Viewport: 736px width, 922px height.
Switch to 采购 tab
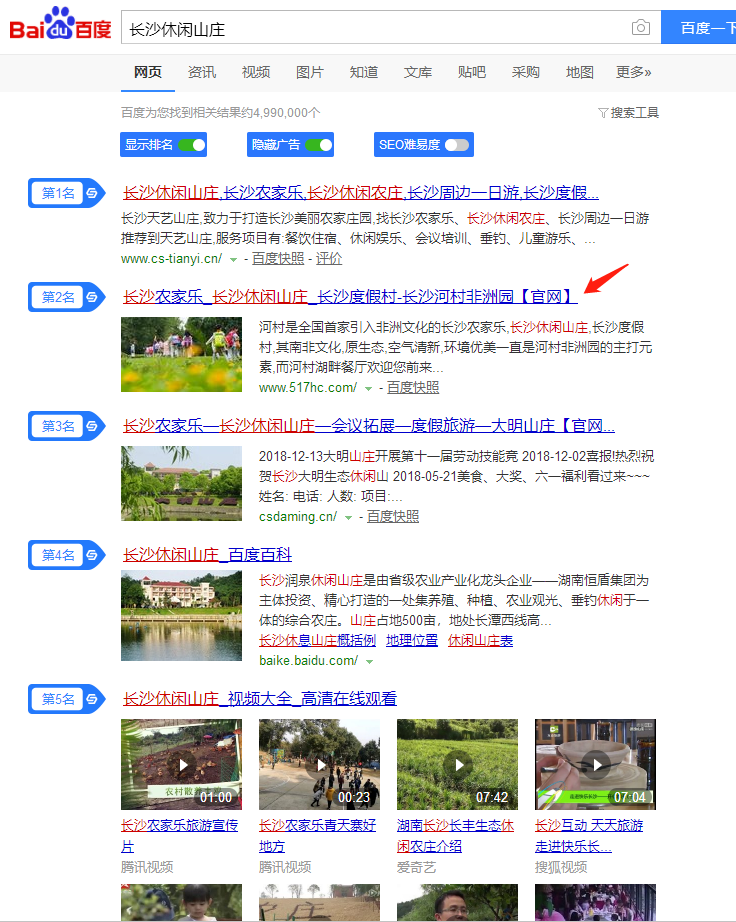tap(526, 72)
